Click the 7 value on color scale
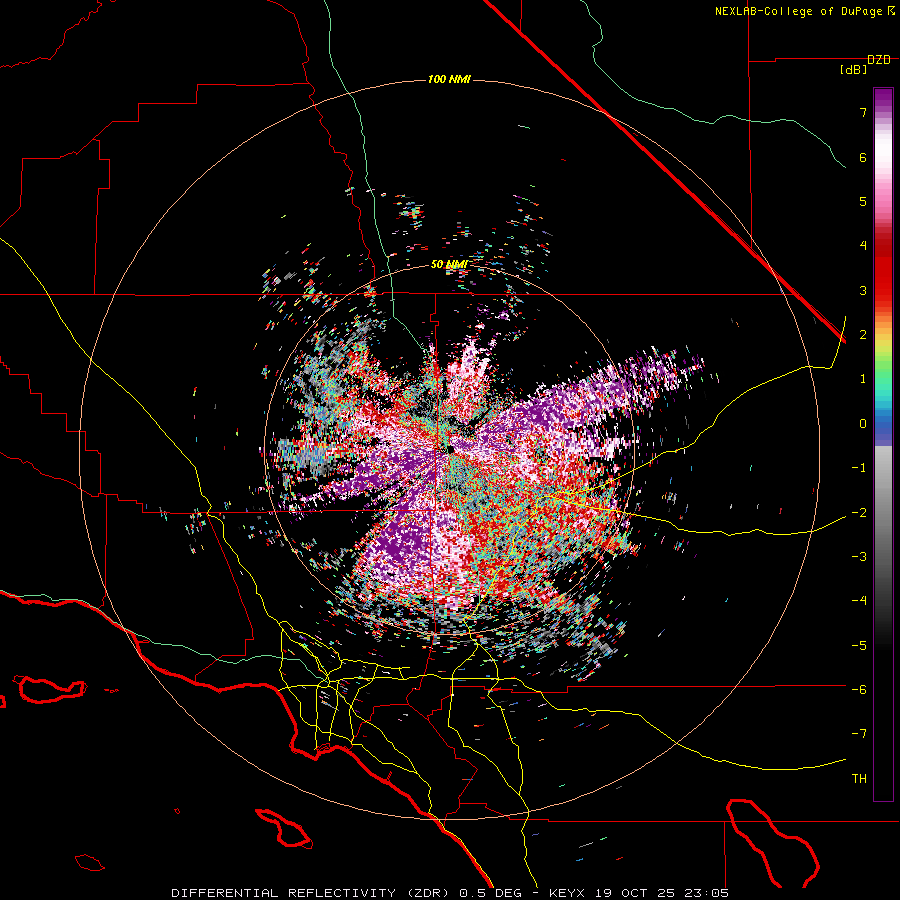This screenshot has width=900, height=900. coord(863,113)
